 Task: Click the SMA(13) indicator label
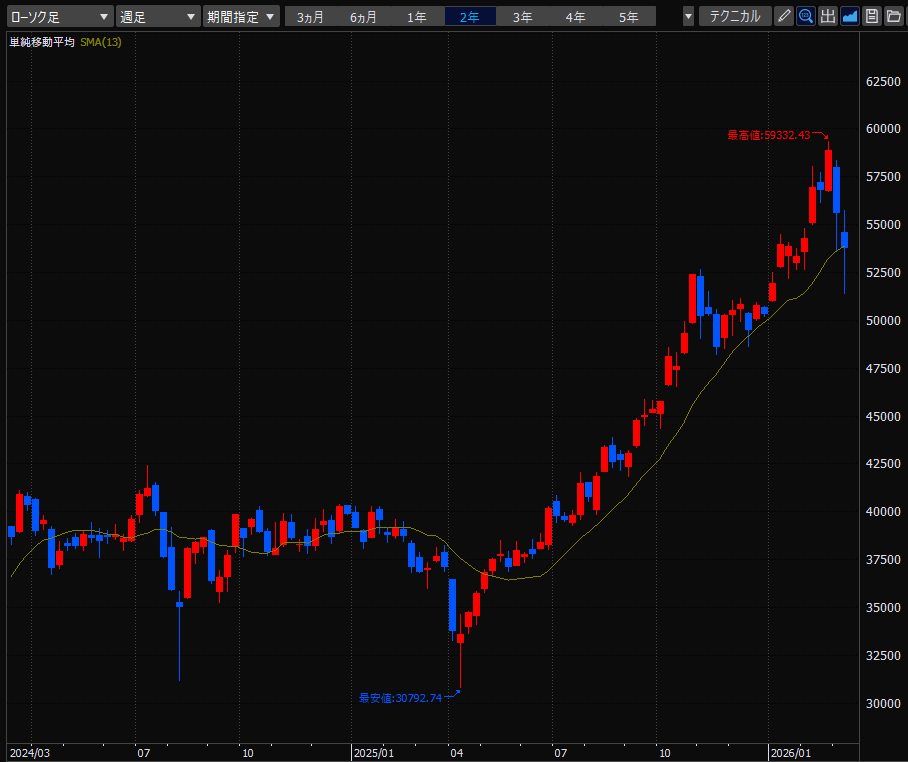pos(101,42)
